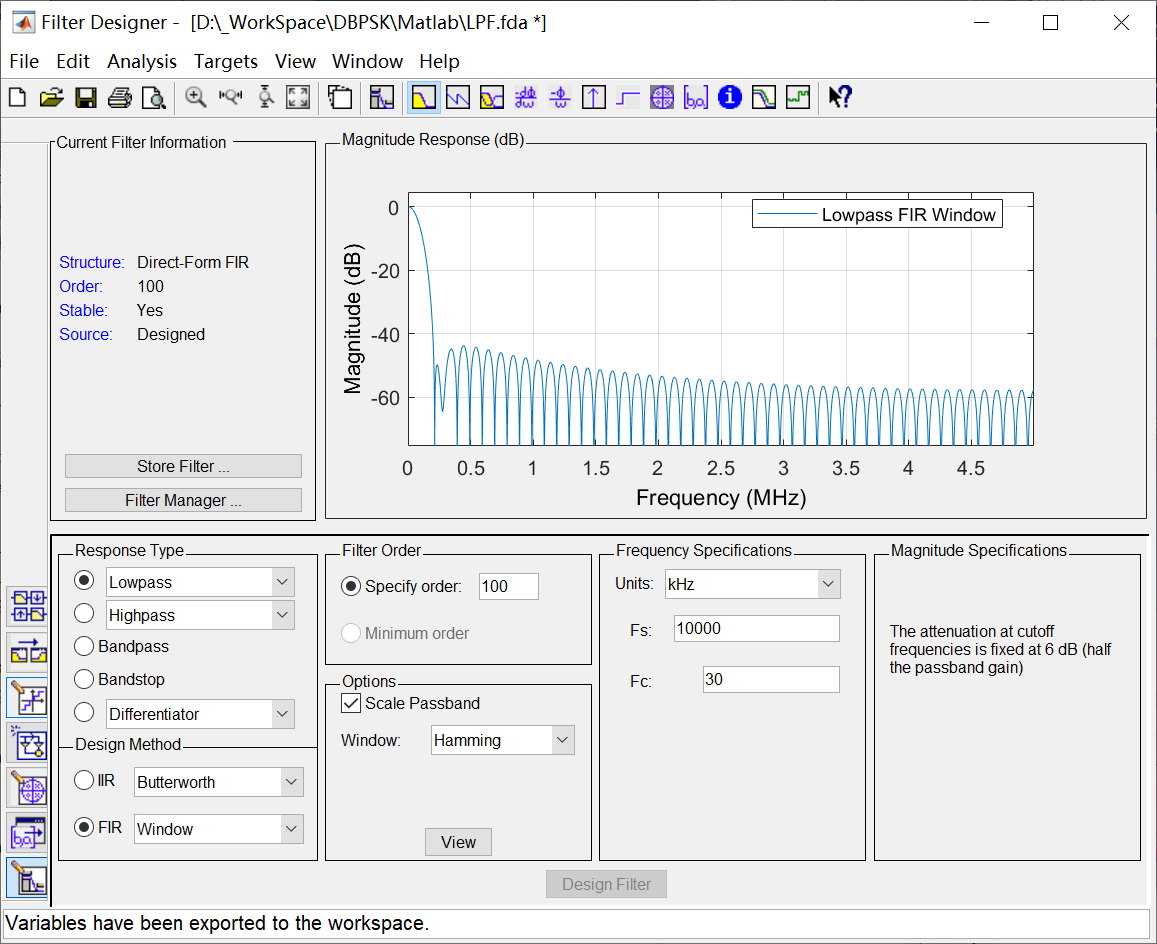Click the New filter design icon
The width and height of the screenshot is (1157, 944).
(x=17, y=97)
